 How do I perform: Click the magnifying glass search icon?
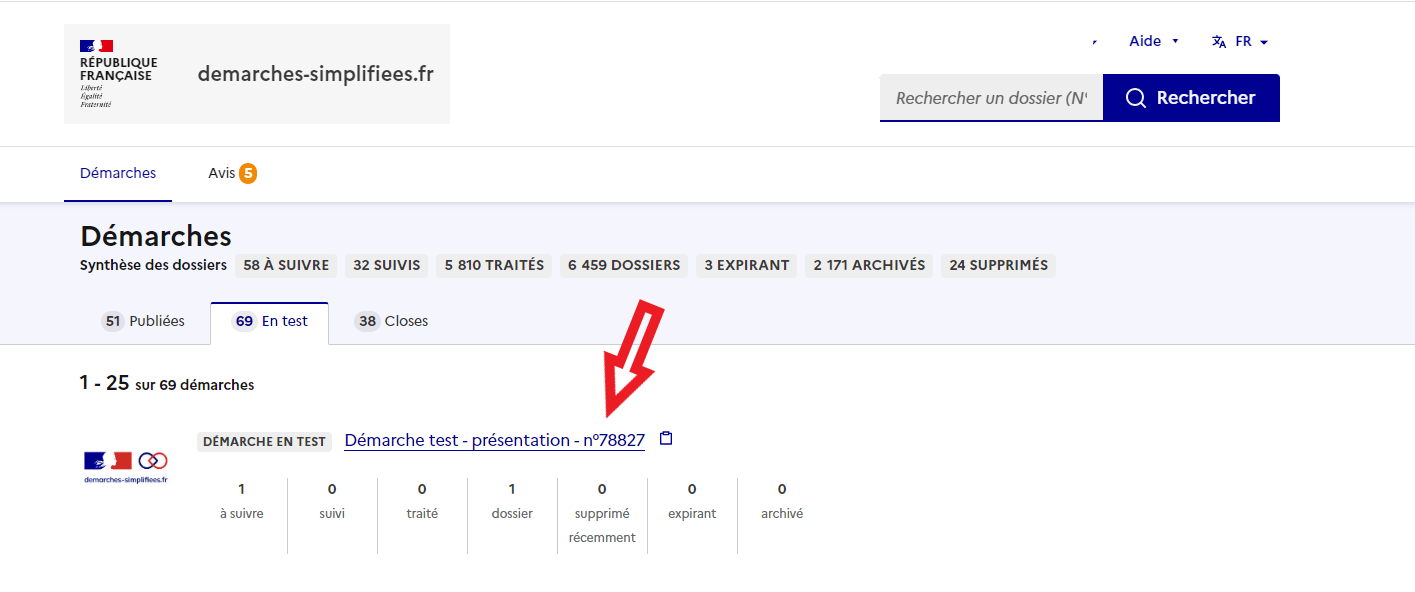1135,98
